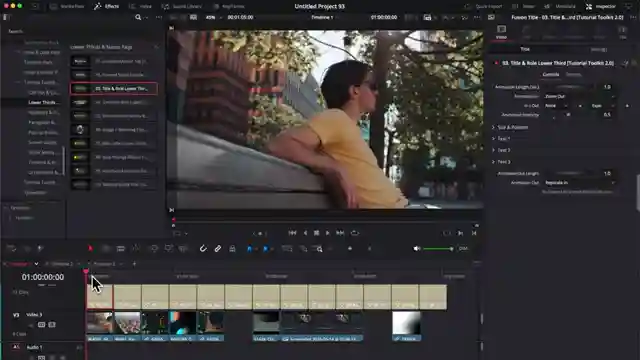Image resolution: width=640 pixels, height=360 pixels.
Task: Click the timeline timecode 01:00:00:00
Action: click(x=43, y=277)
